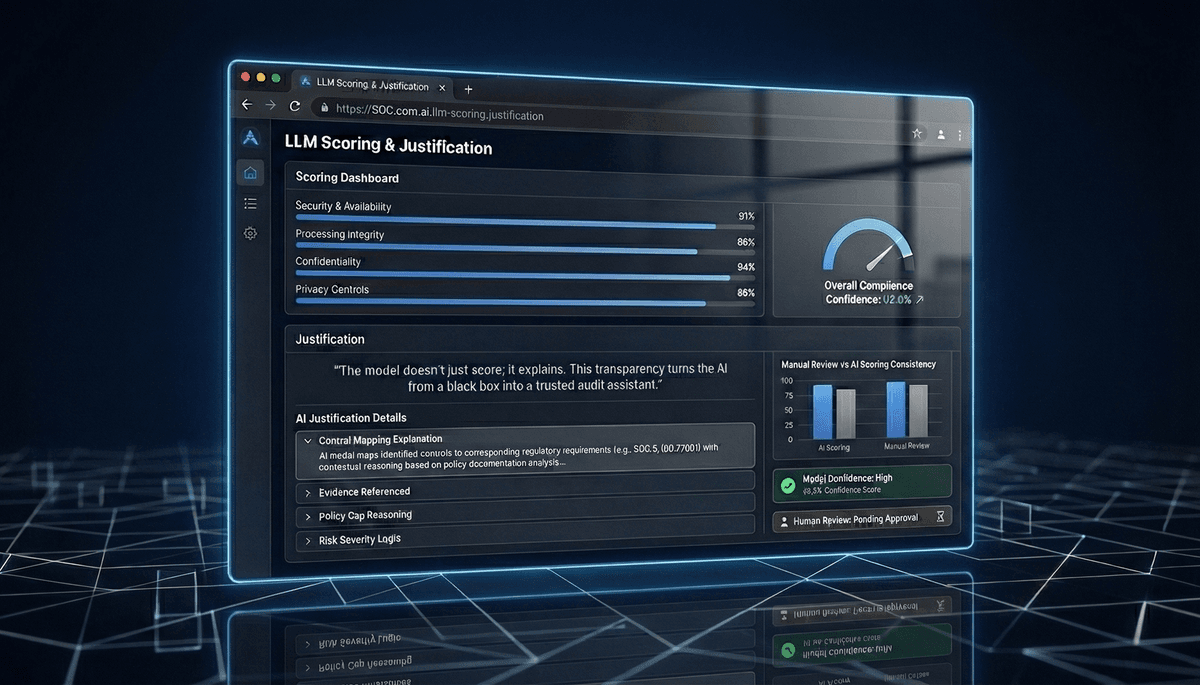The height and width of the screenshot is (685, 1200).
Task: Click the Processing Integrity label
Action: pos(340,234)
